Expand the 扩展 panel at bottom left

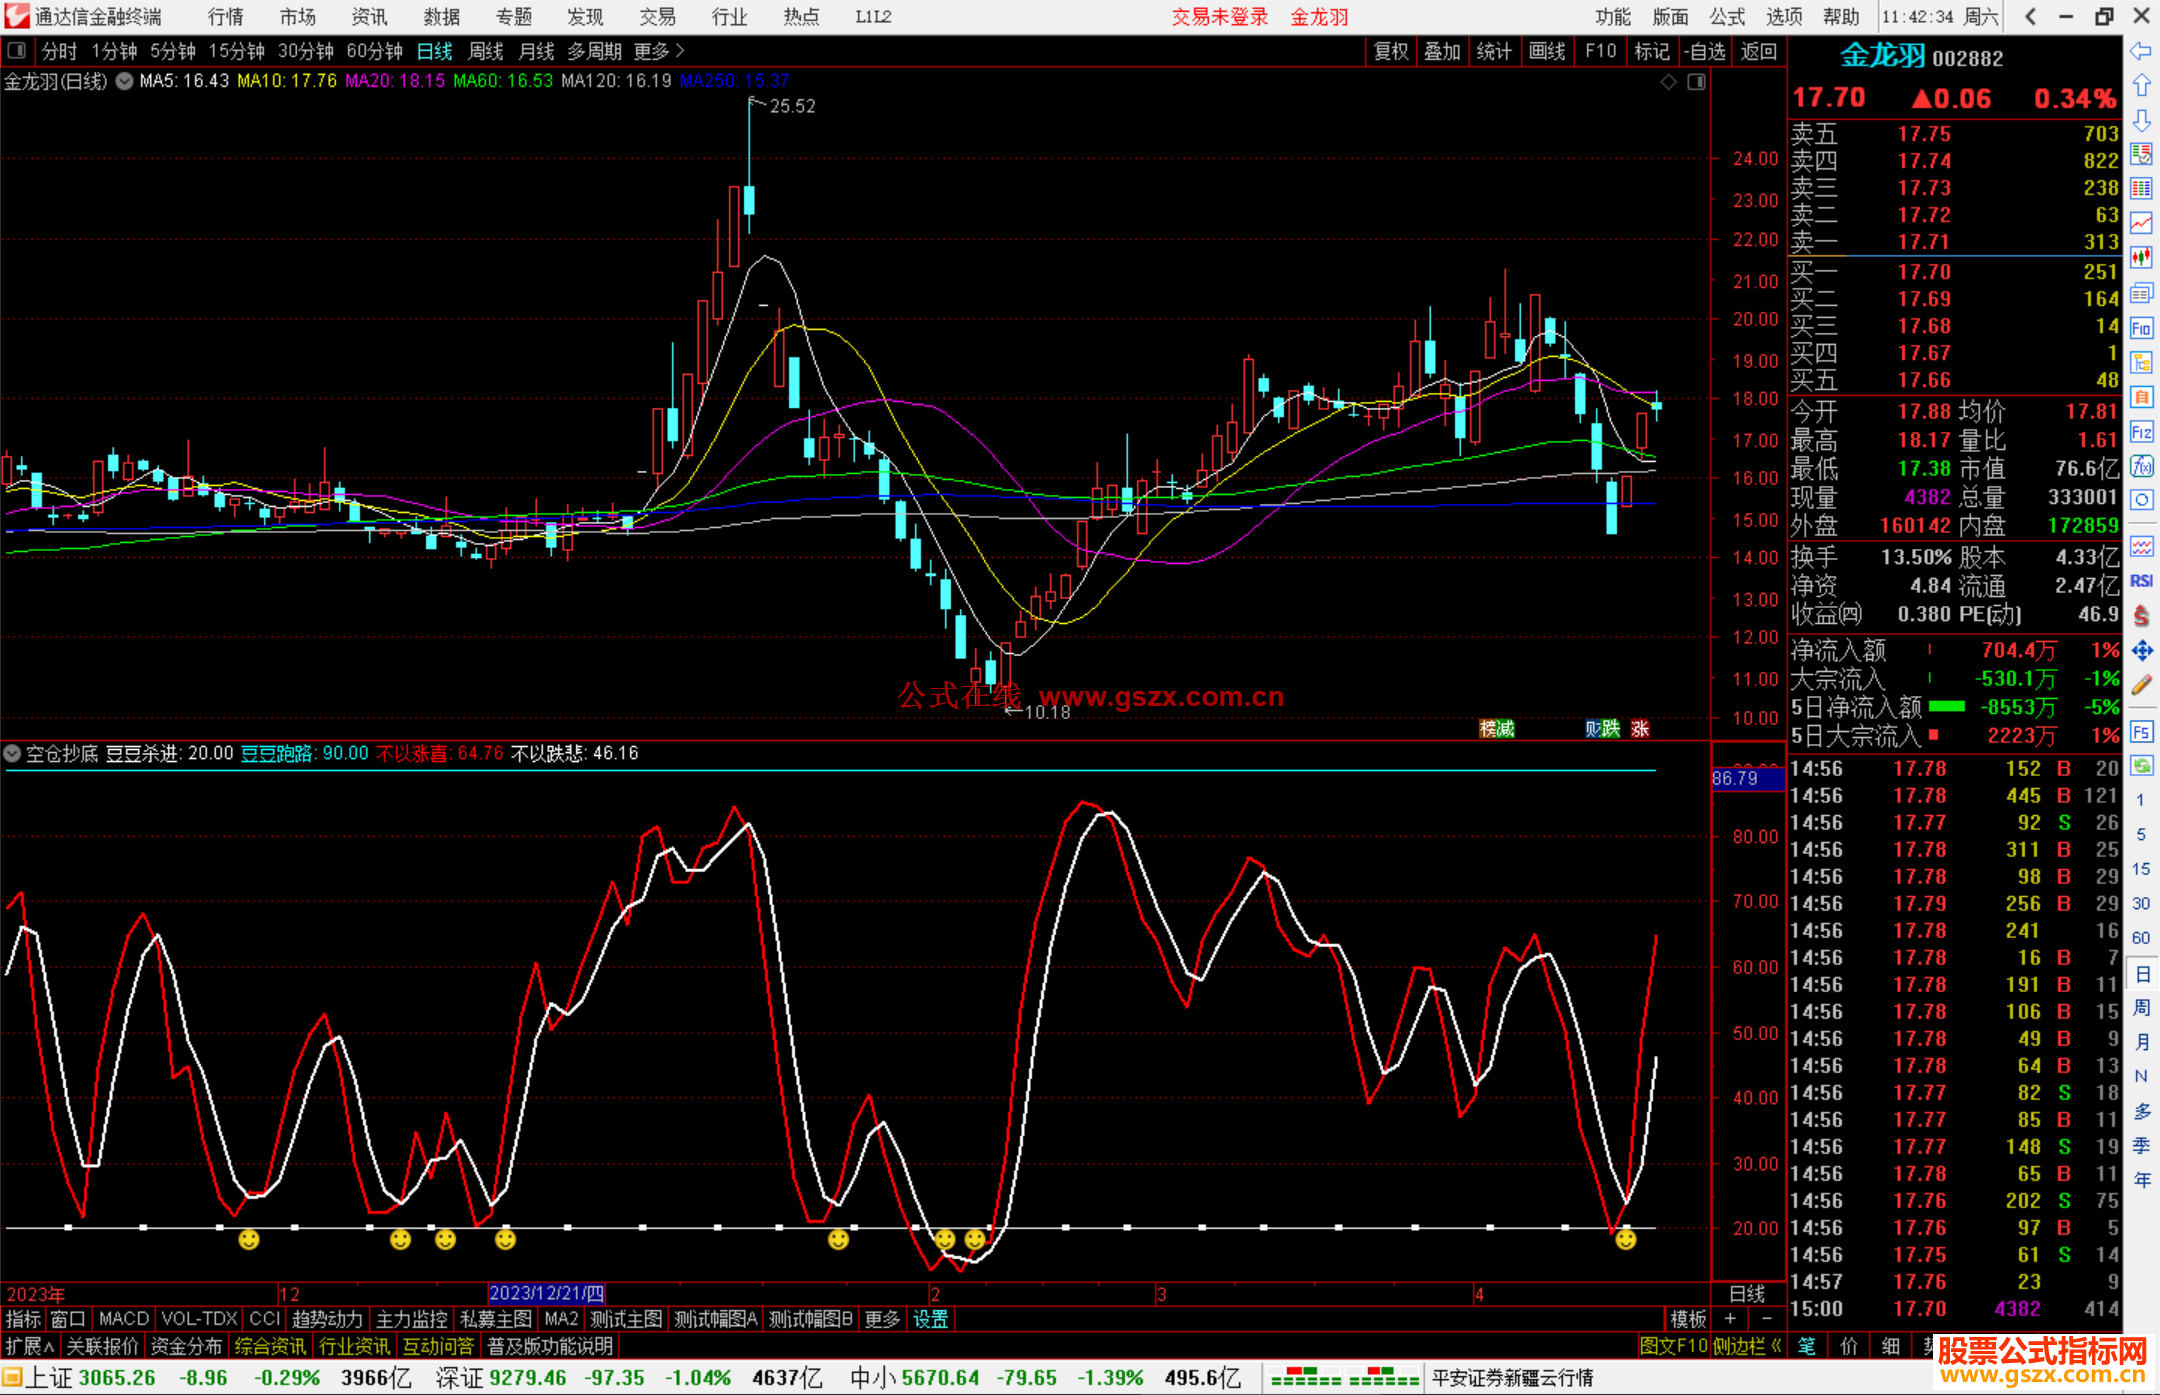(29, 1346)
